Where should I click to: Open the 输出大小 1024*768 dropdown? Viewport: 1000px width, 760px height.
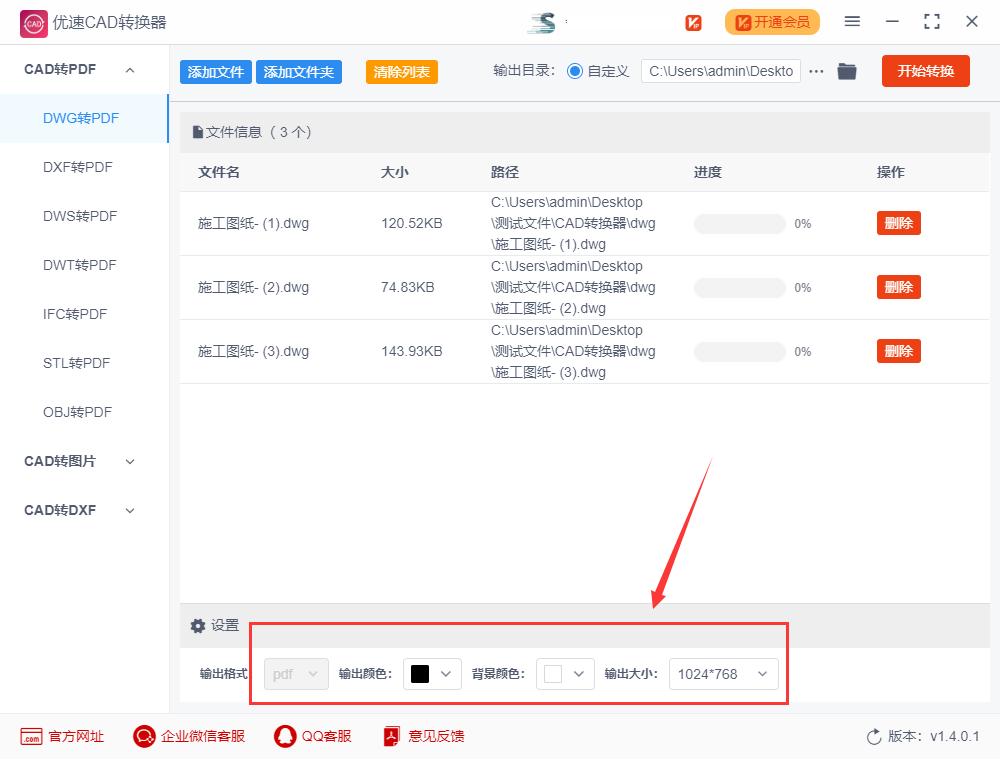coord(723,673)
